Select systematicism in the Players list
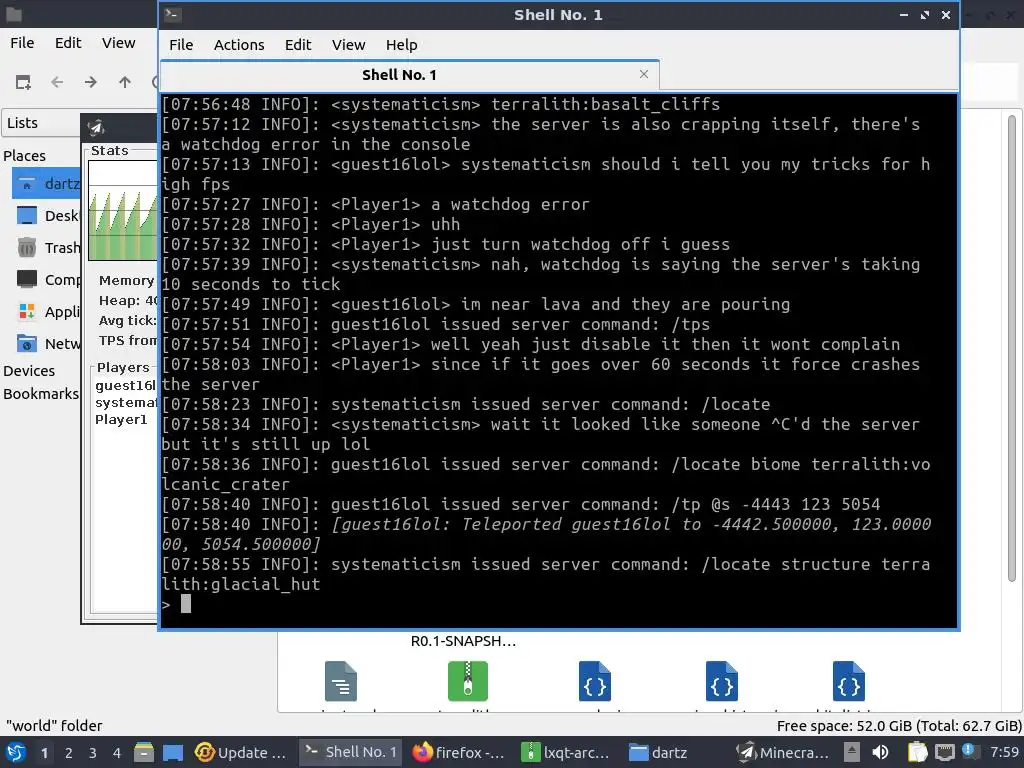Screen dimensions: 1024x768 pos(125,402)
